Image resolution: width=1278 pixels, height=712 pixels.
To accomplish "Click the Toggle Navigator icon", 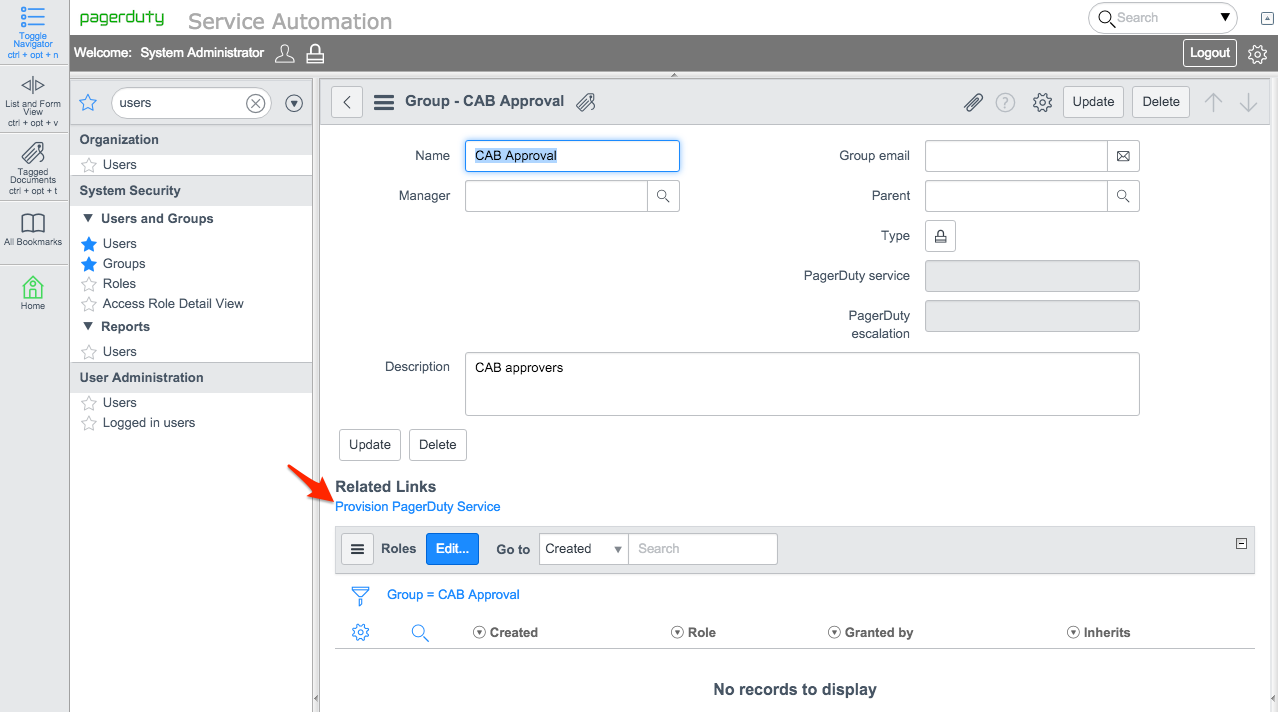I will 33,17.
